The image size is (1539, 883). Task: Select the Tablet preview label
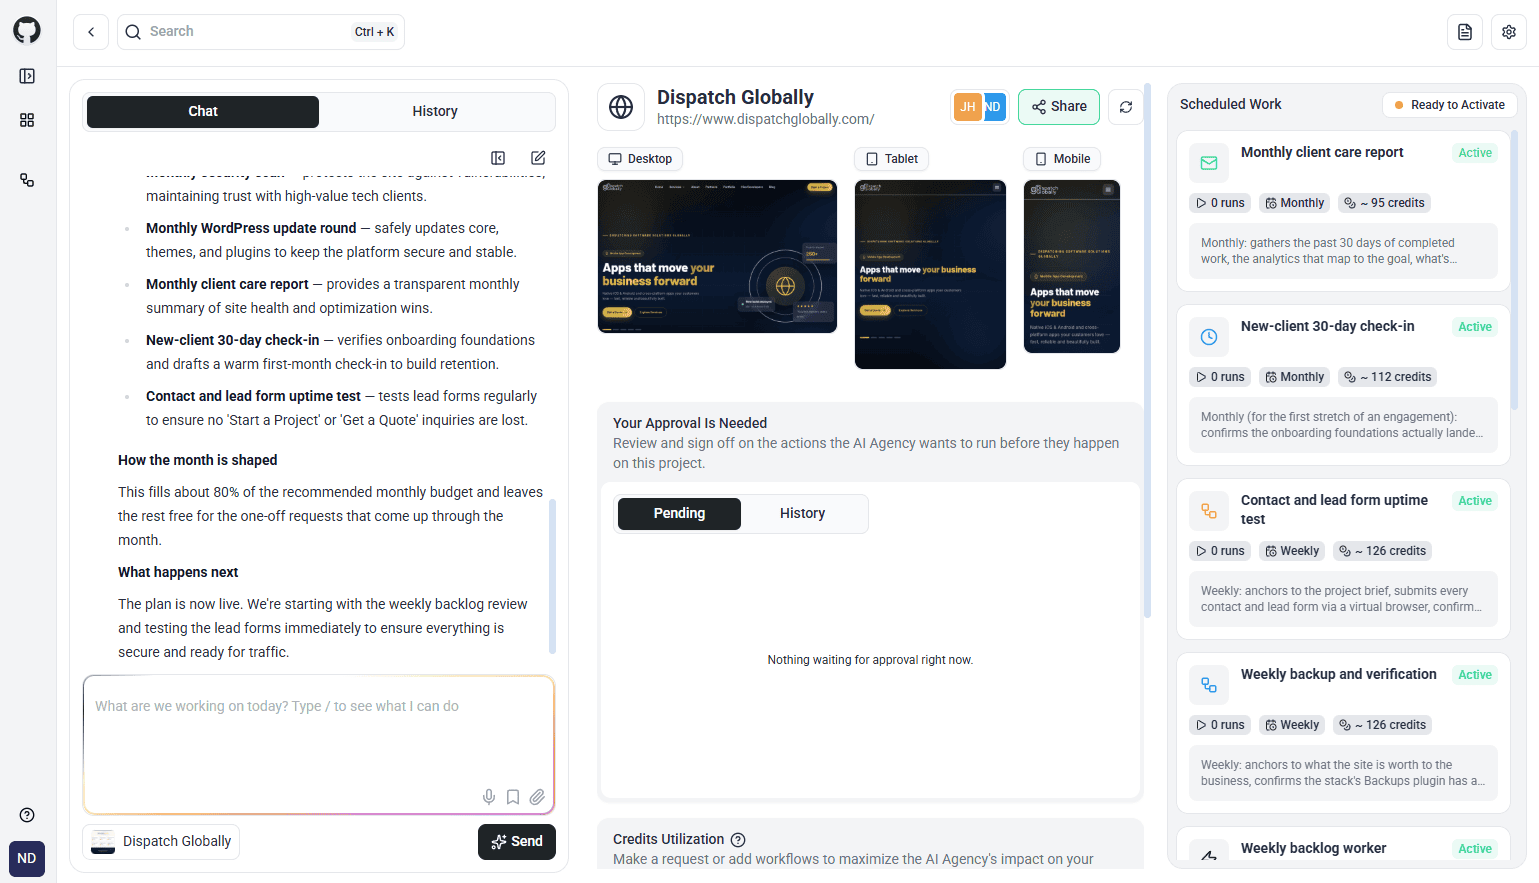pos(892,159)
